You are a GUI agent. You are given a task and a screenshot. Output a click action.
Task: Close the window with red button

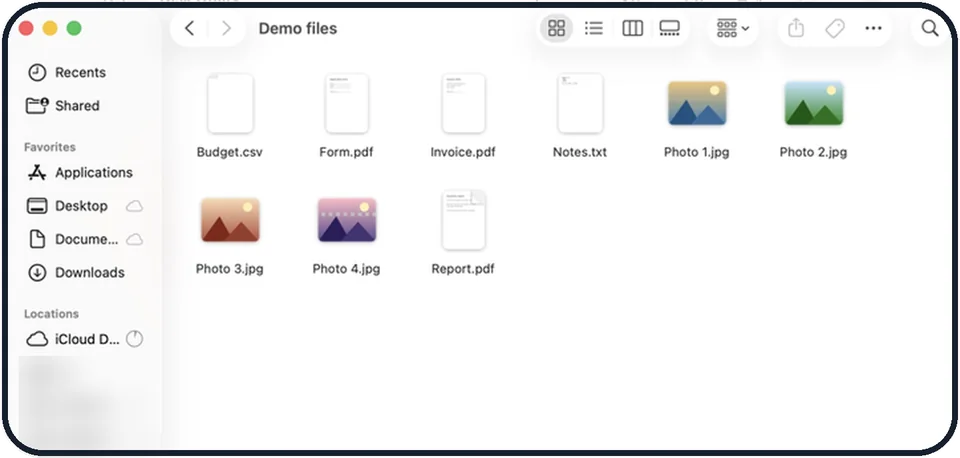26,28
